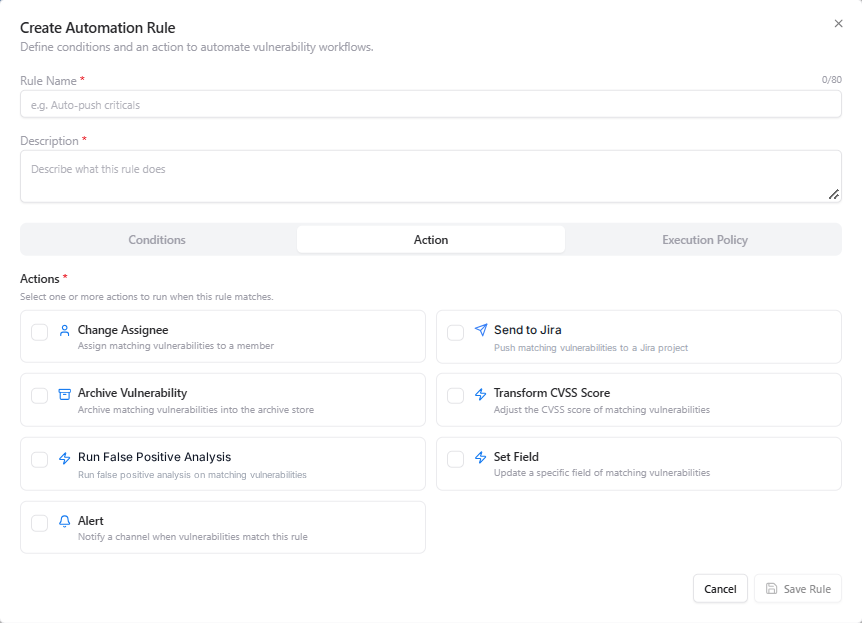The width and height of the screenshot is (862, 623).
Task: Check the Change Assignee checkbox
Action: pyautogui.click(x=40, y=332)
